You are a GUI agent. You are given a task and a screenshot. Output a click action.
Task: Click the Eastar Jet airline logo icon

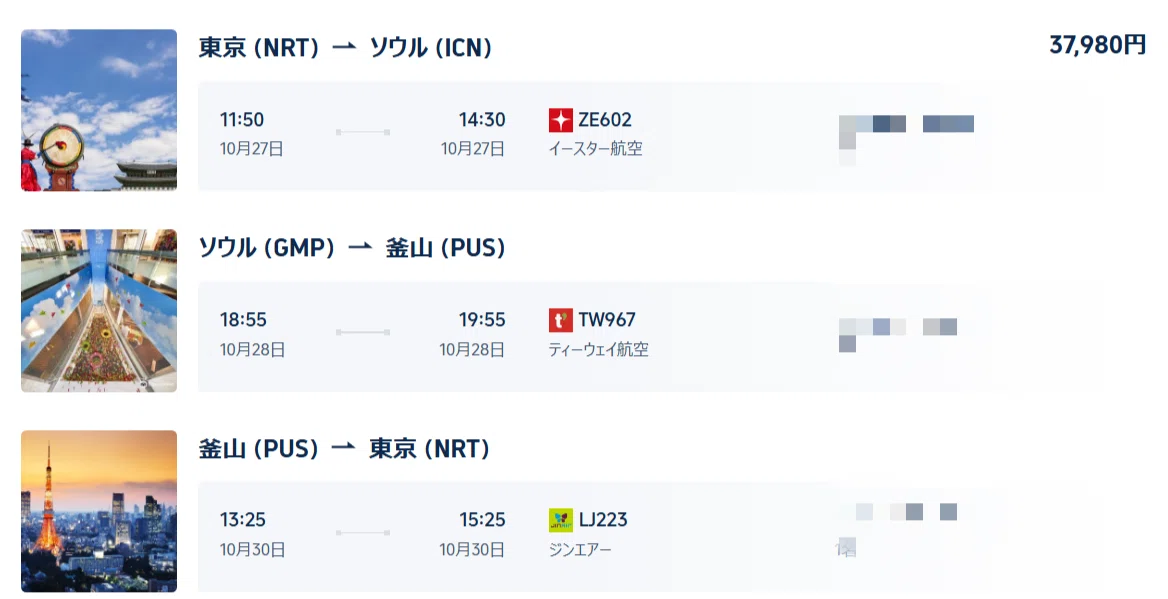click(560, 120)
